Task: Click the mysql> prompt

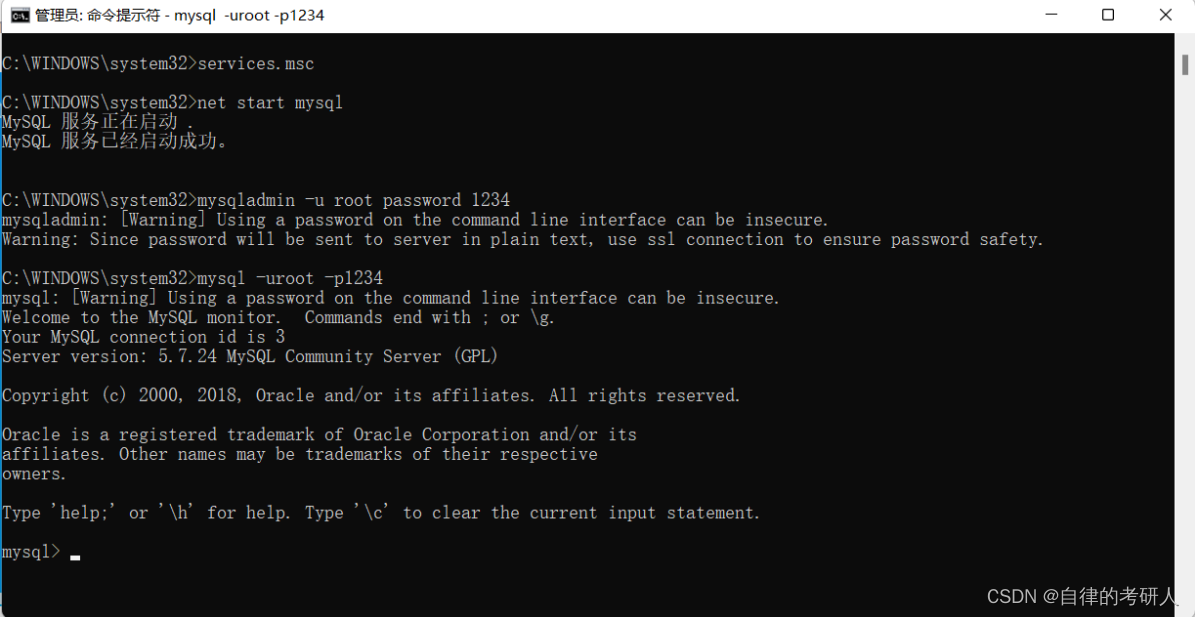Action: pos(30,550)
